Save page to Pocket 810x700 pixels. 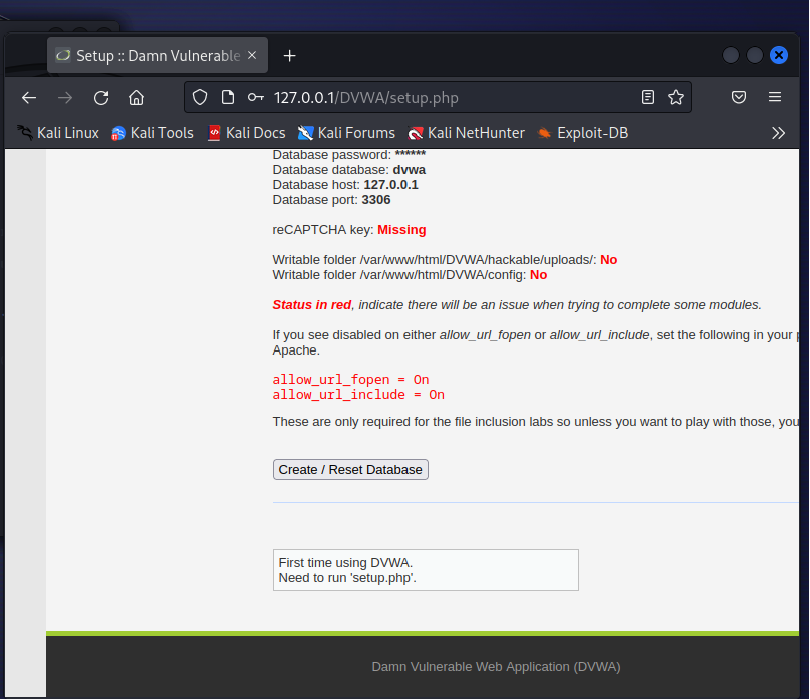pyautogui.click(x=739, y=97)
